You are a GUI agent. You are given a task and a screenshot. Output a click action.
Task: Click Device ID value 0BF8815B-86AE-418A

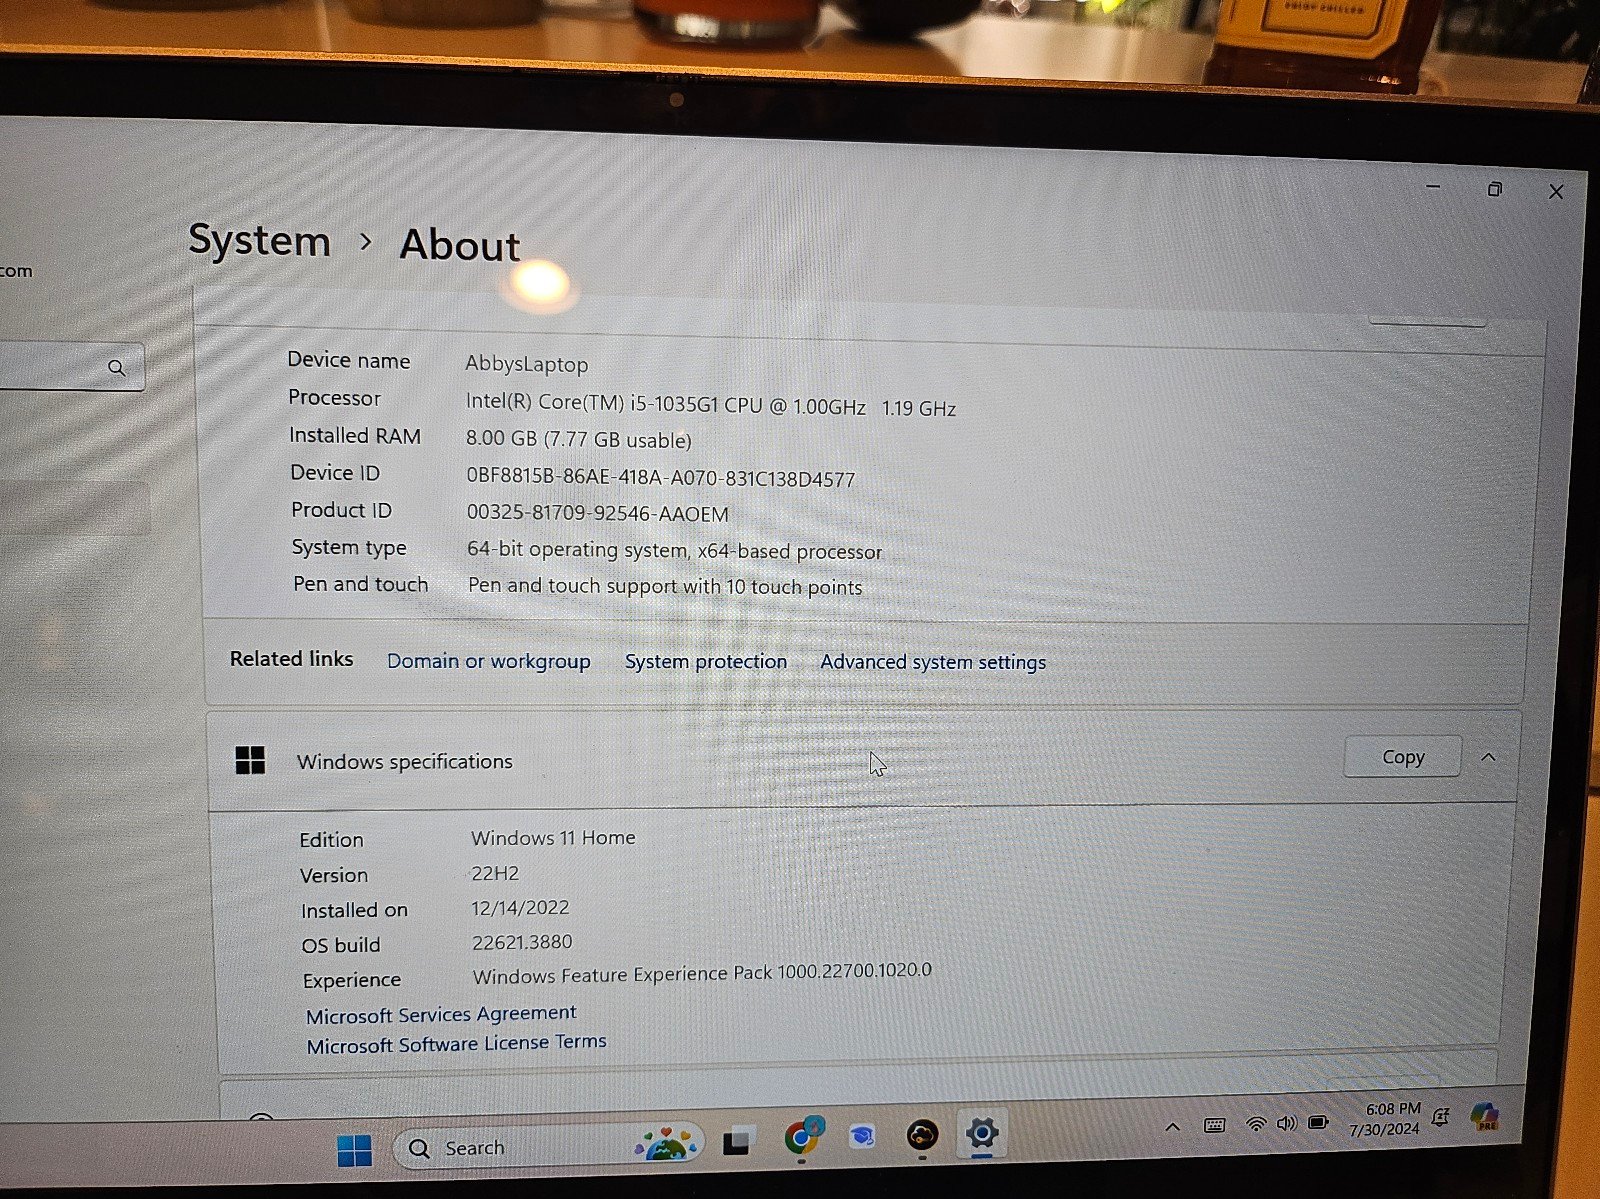(661, 478)
